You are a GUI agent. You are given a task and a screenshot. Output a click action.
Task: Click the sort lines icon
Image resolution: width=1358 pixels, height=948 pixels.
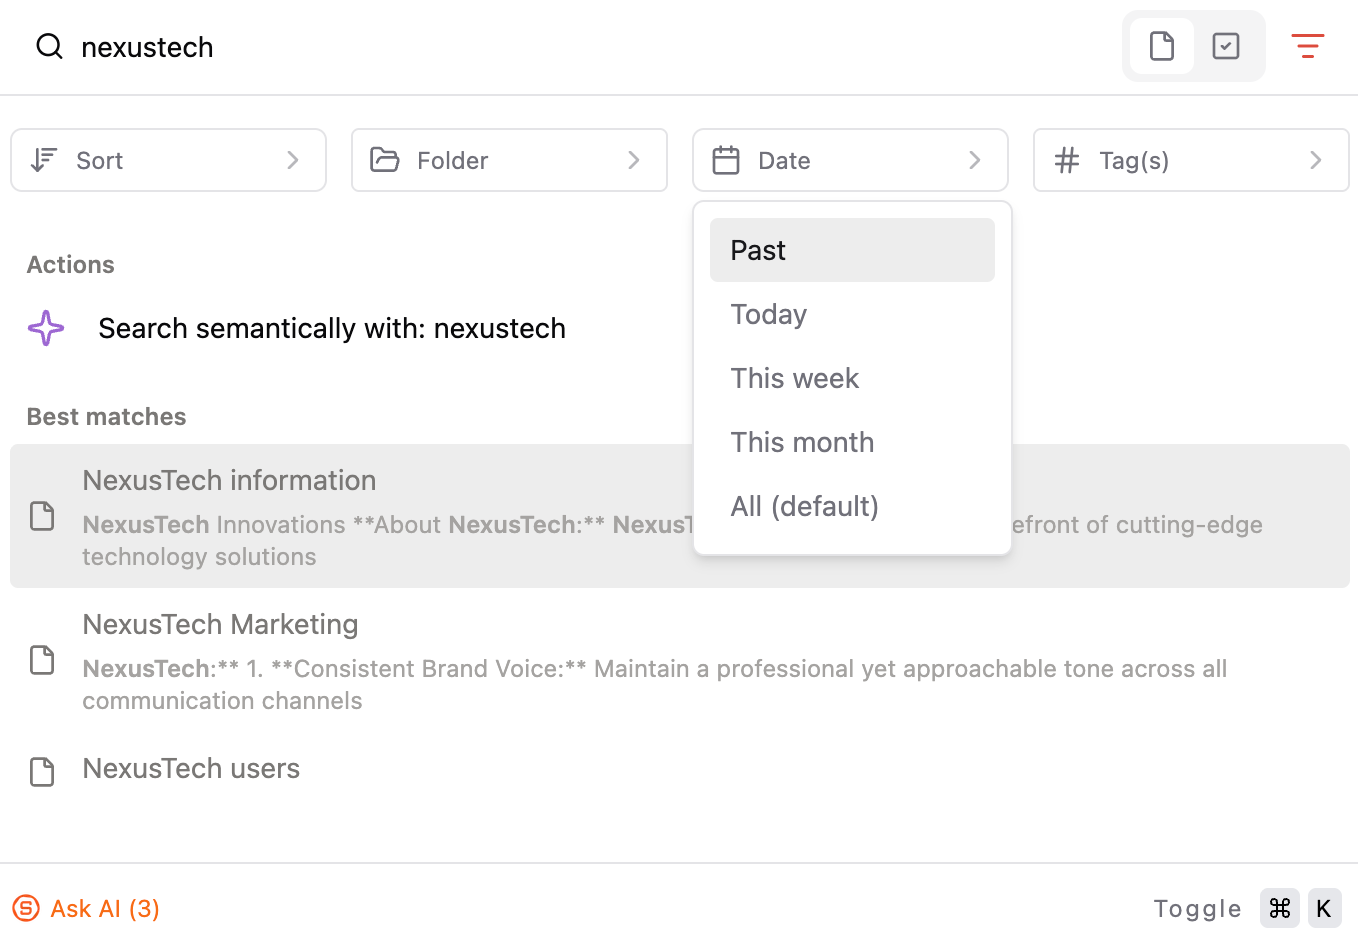[44, 160]
